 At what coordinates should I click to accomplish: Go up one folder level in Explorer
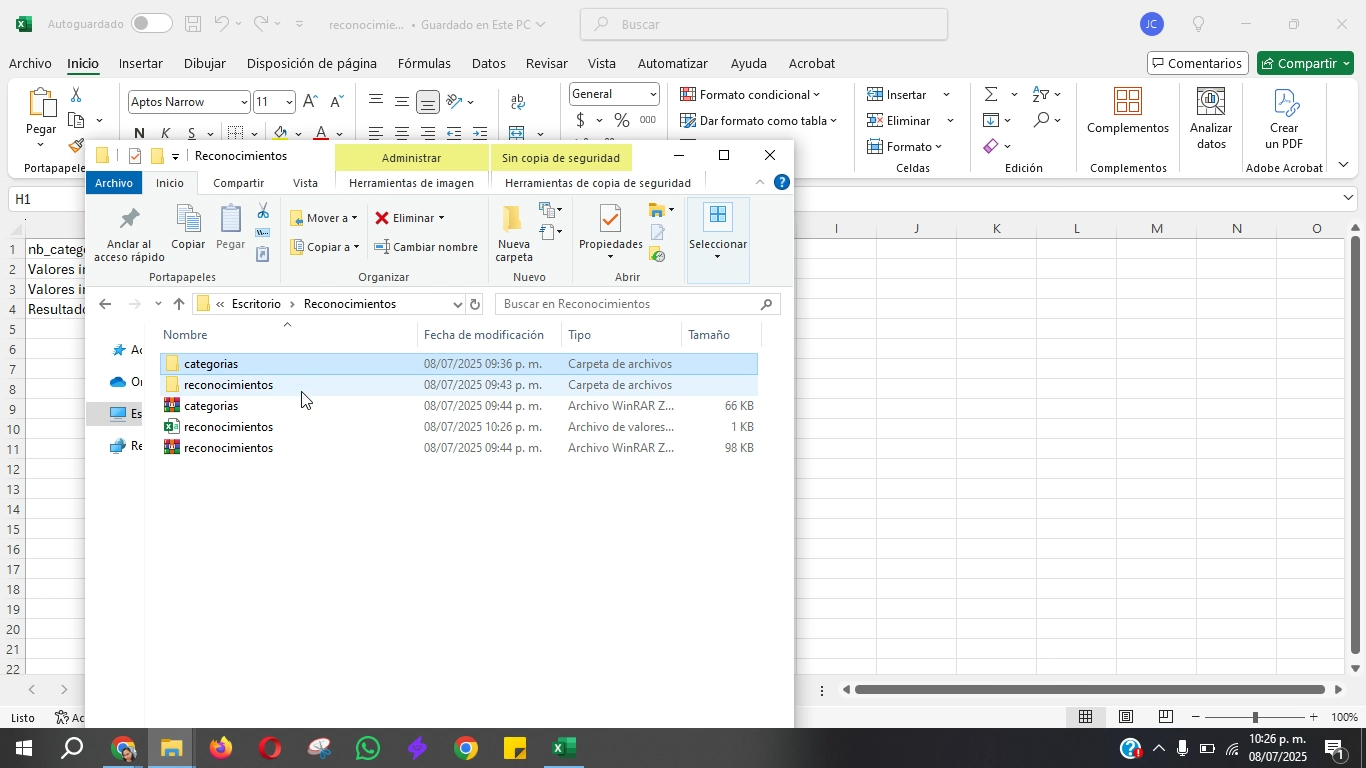(179, 304)
